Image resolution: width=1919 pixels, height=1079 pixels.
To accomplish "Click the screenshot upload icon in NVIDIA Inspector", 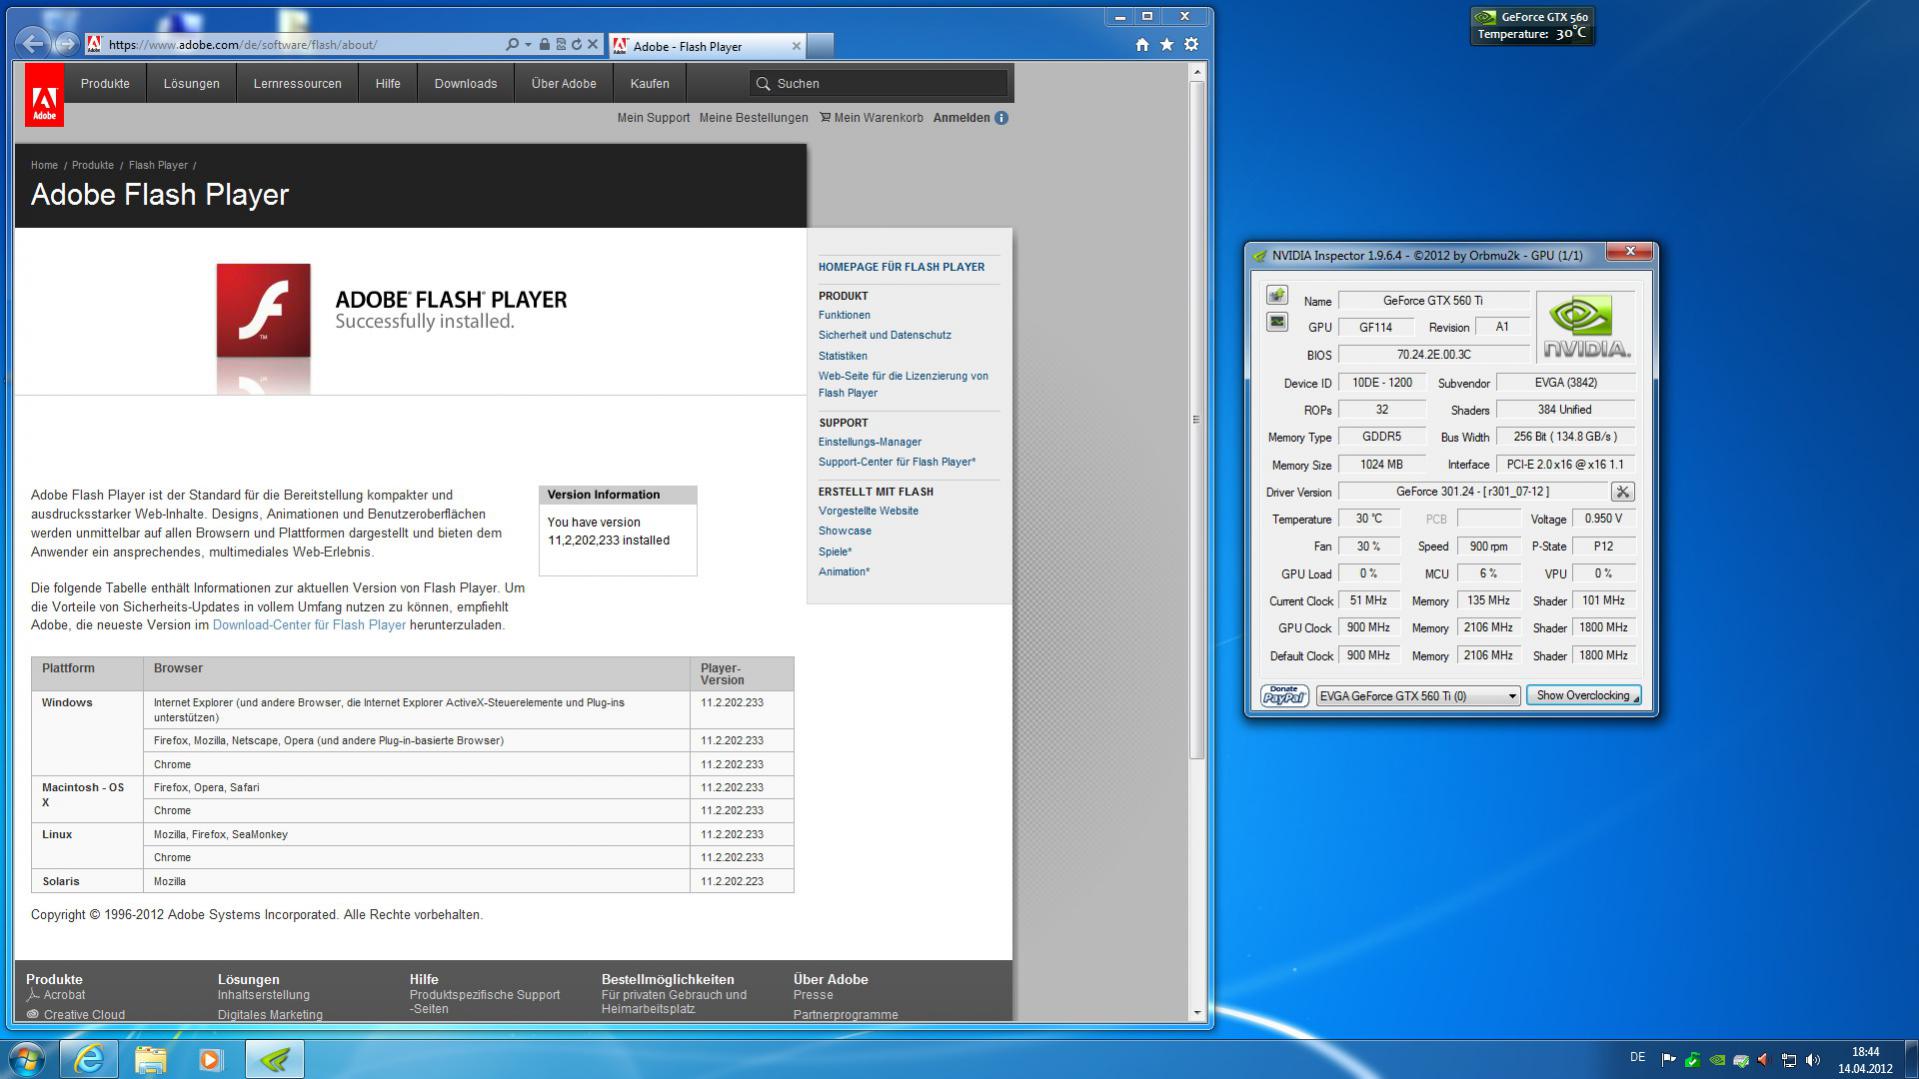I will [1277, 295].
